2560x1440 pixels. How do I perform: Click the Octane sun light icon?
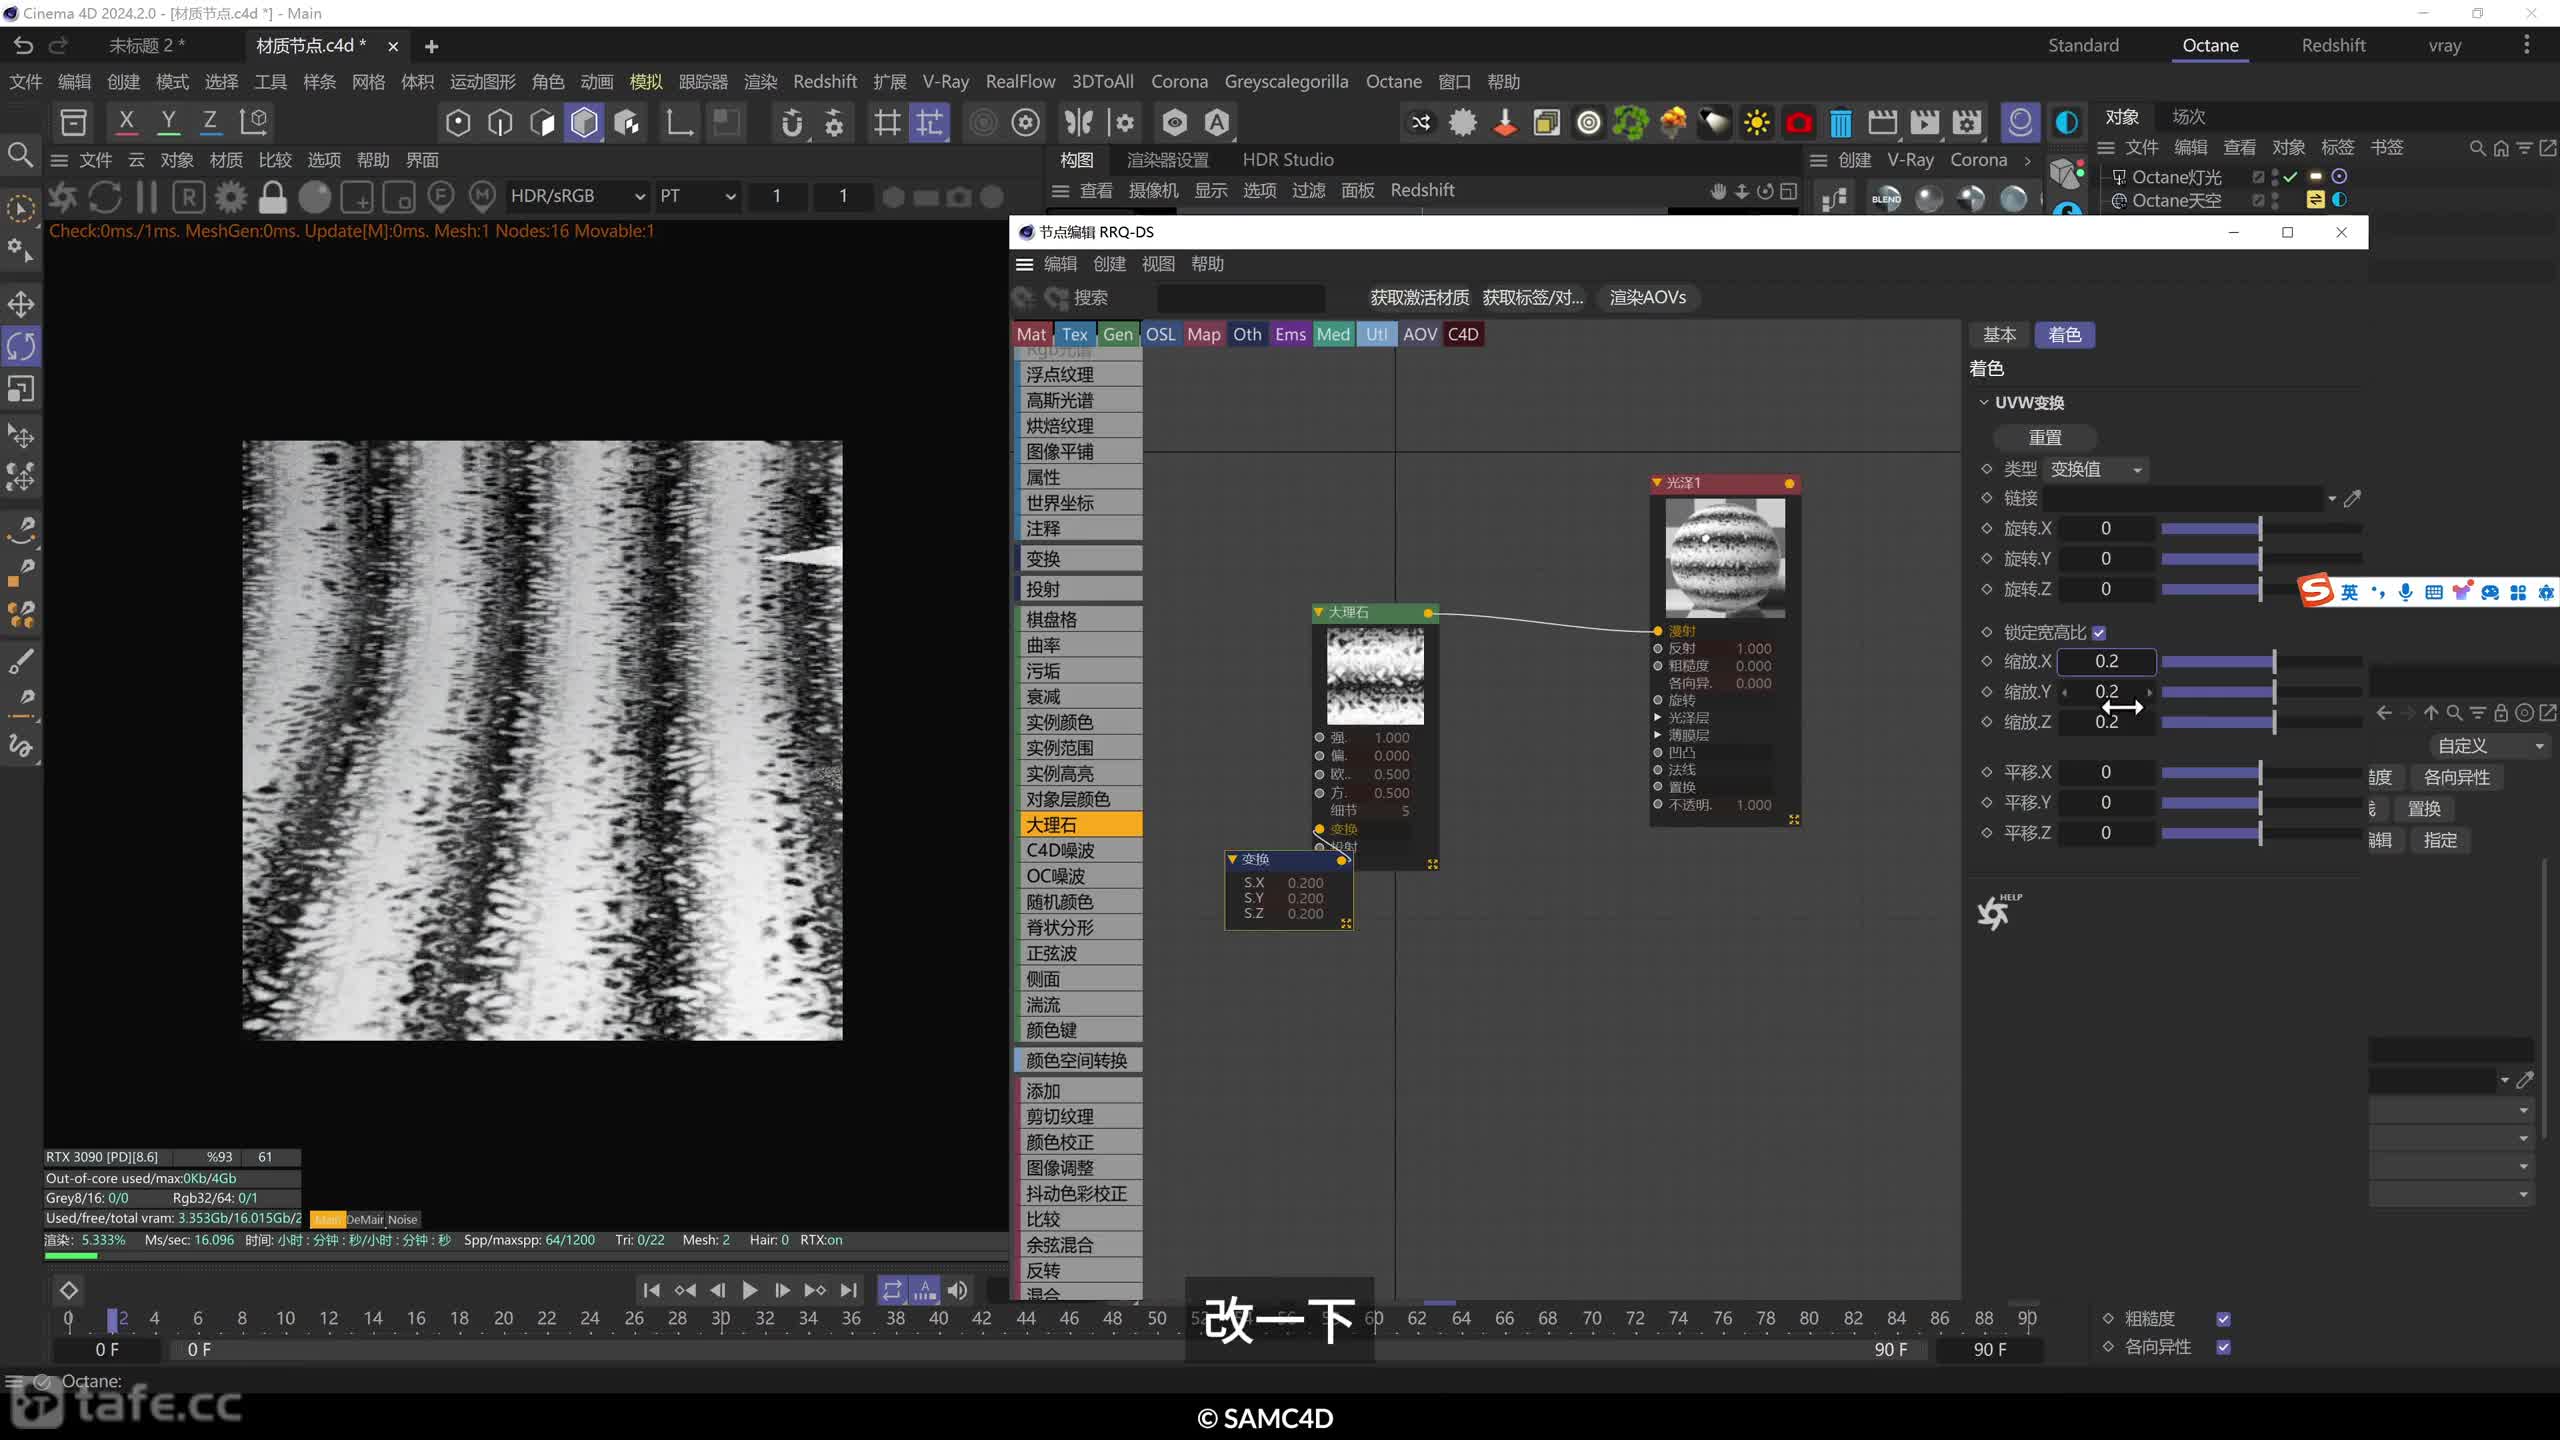coord(1756,123)
